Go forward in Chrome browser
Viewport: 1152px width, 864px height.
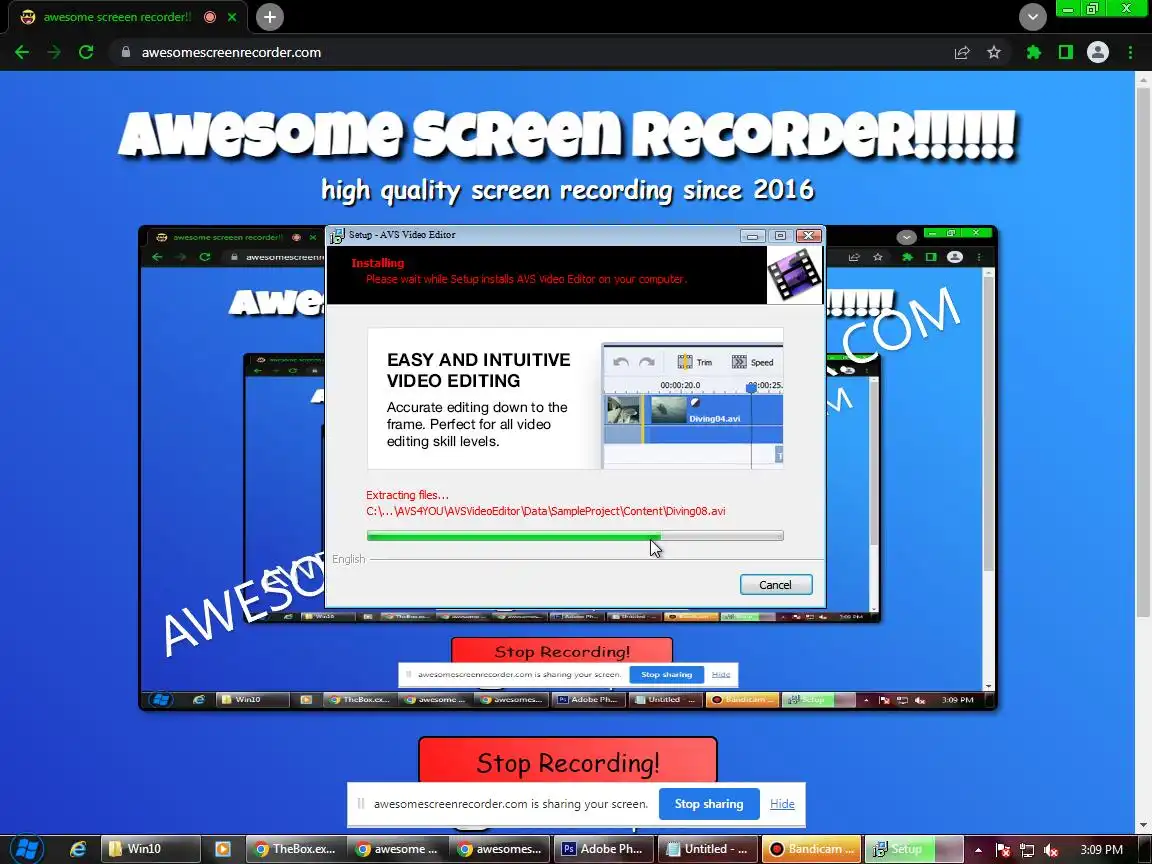[54, 52]
